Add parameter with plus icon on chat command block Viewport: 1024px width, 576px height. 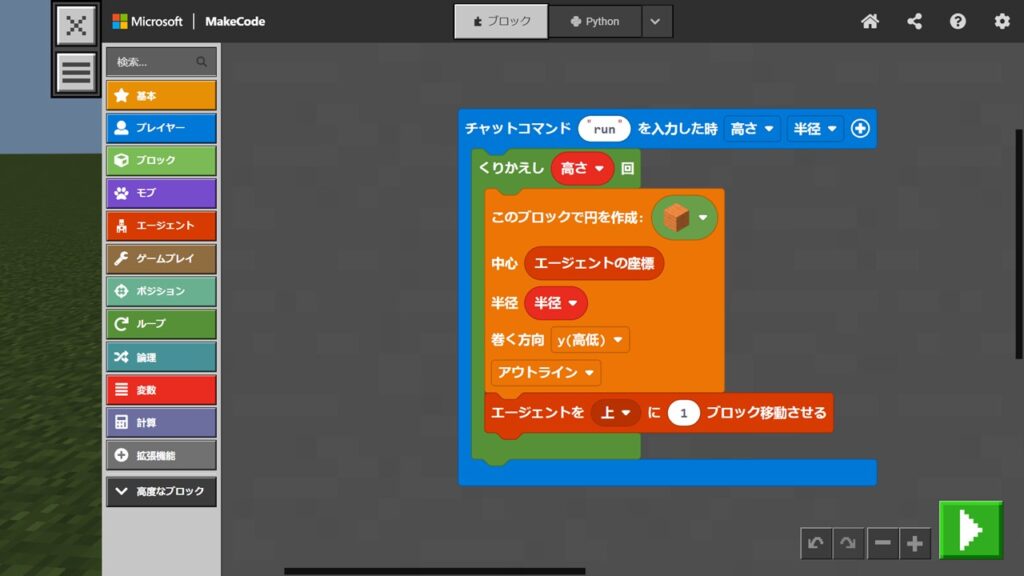point(860,128)
